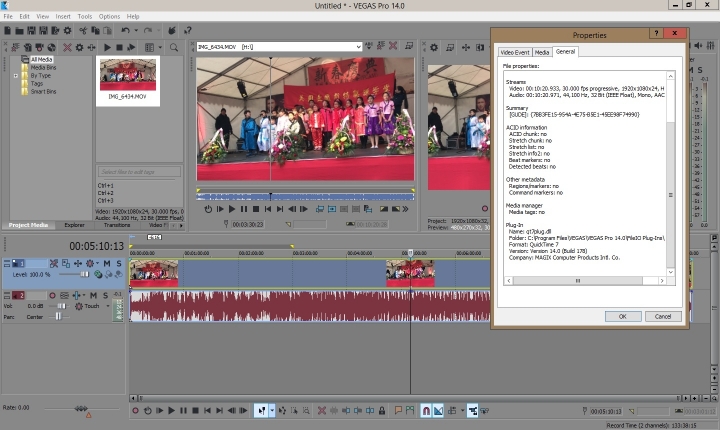
Task: Start recording from the timeline transport
Action: point(135,411)
